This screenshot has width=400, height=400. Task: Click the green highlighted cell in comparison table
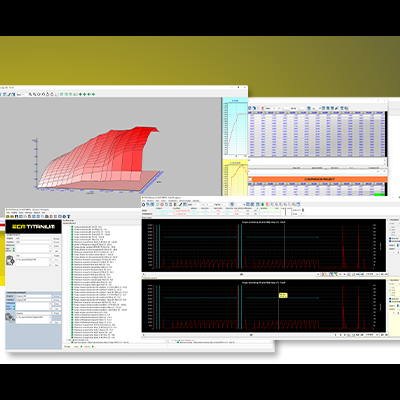coord(379,194)
